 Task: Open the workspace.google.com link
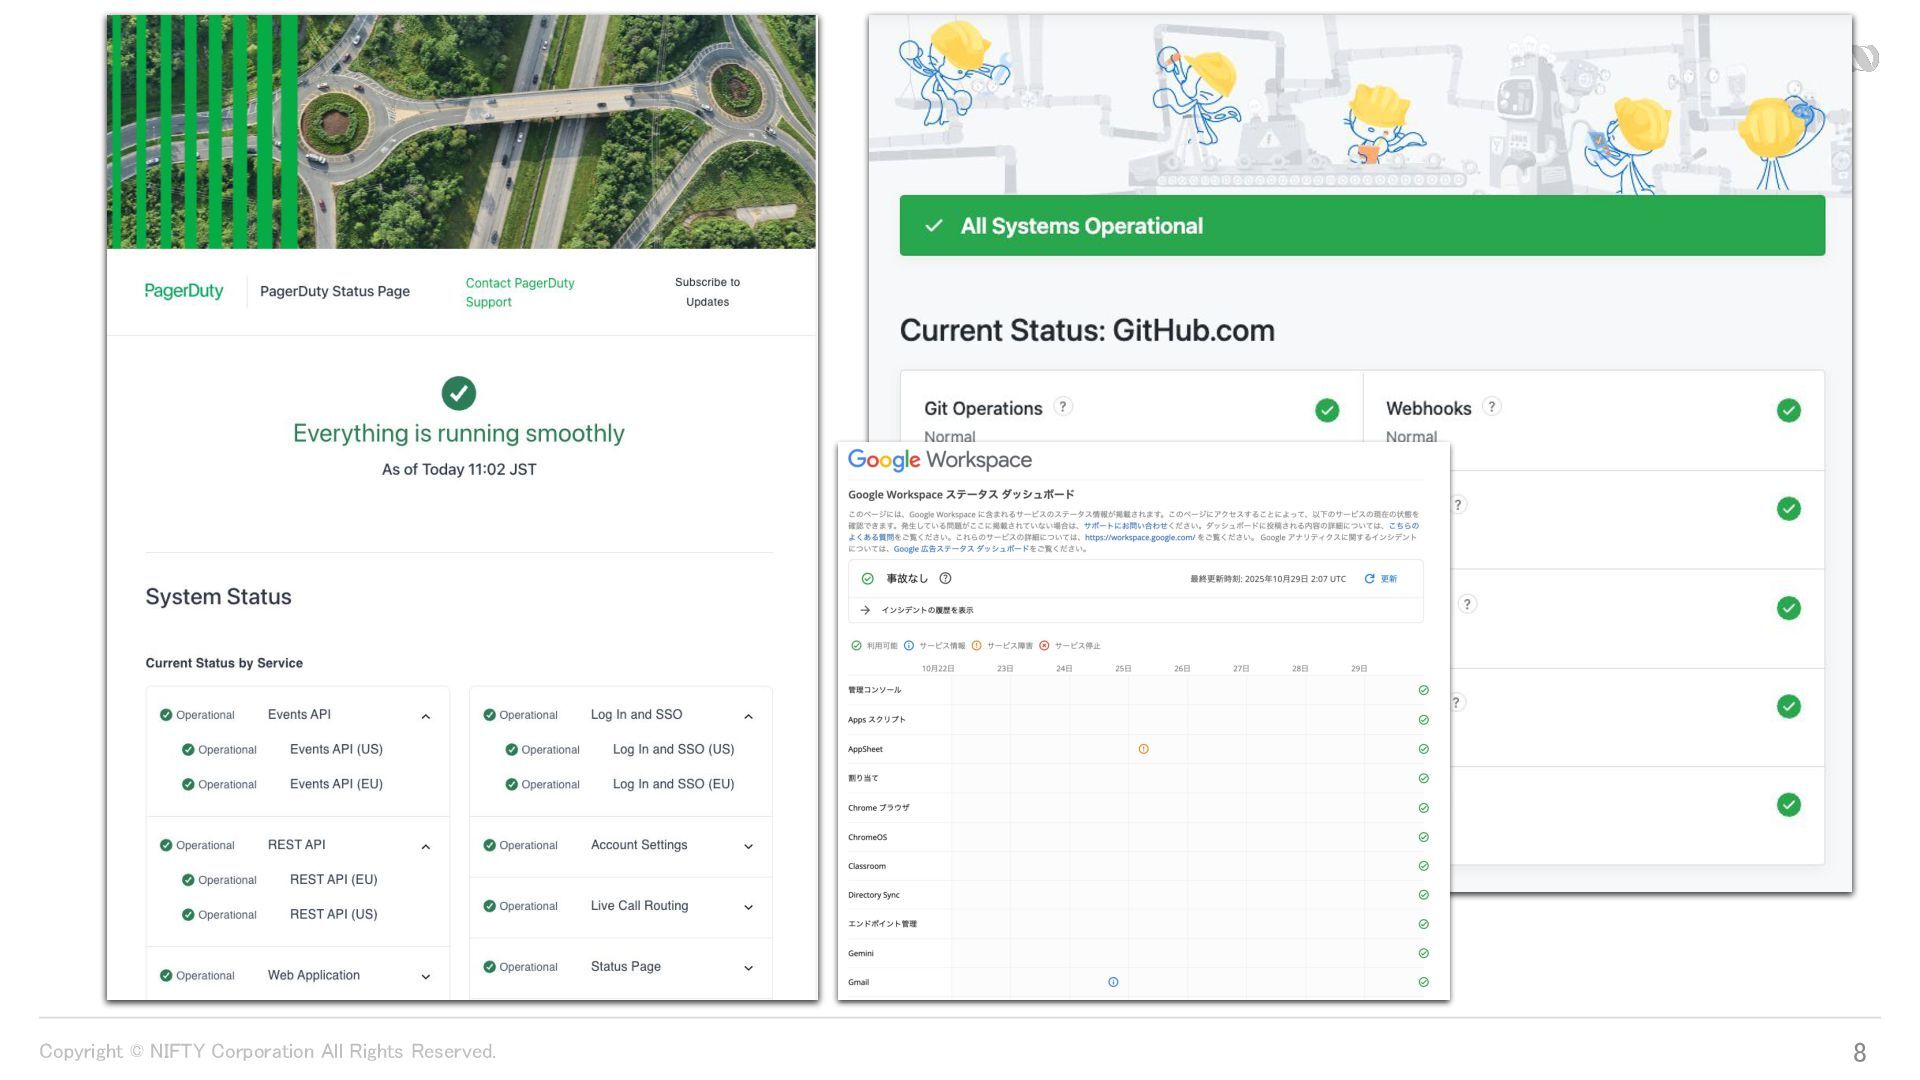point(1139,537)
